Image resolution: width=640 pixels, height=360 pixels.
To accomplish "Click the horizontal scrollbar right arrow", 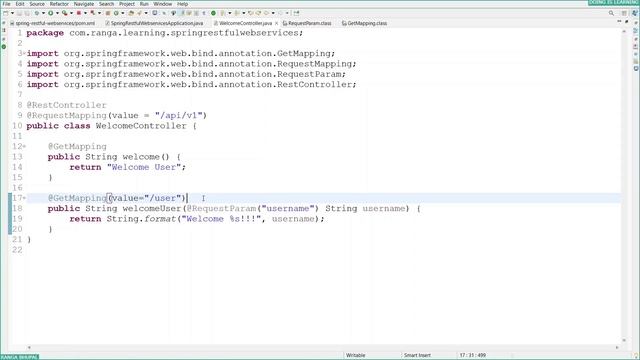I will (x=617, y=347).
